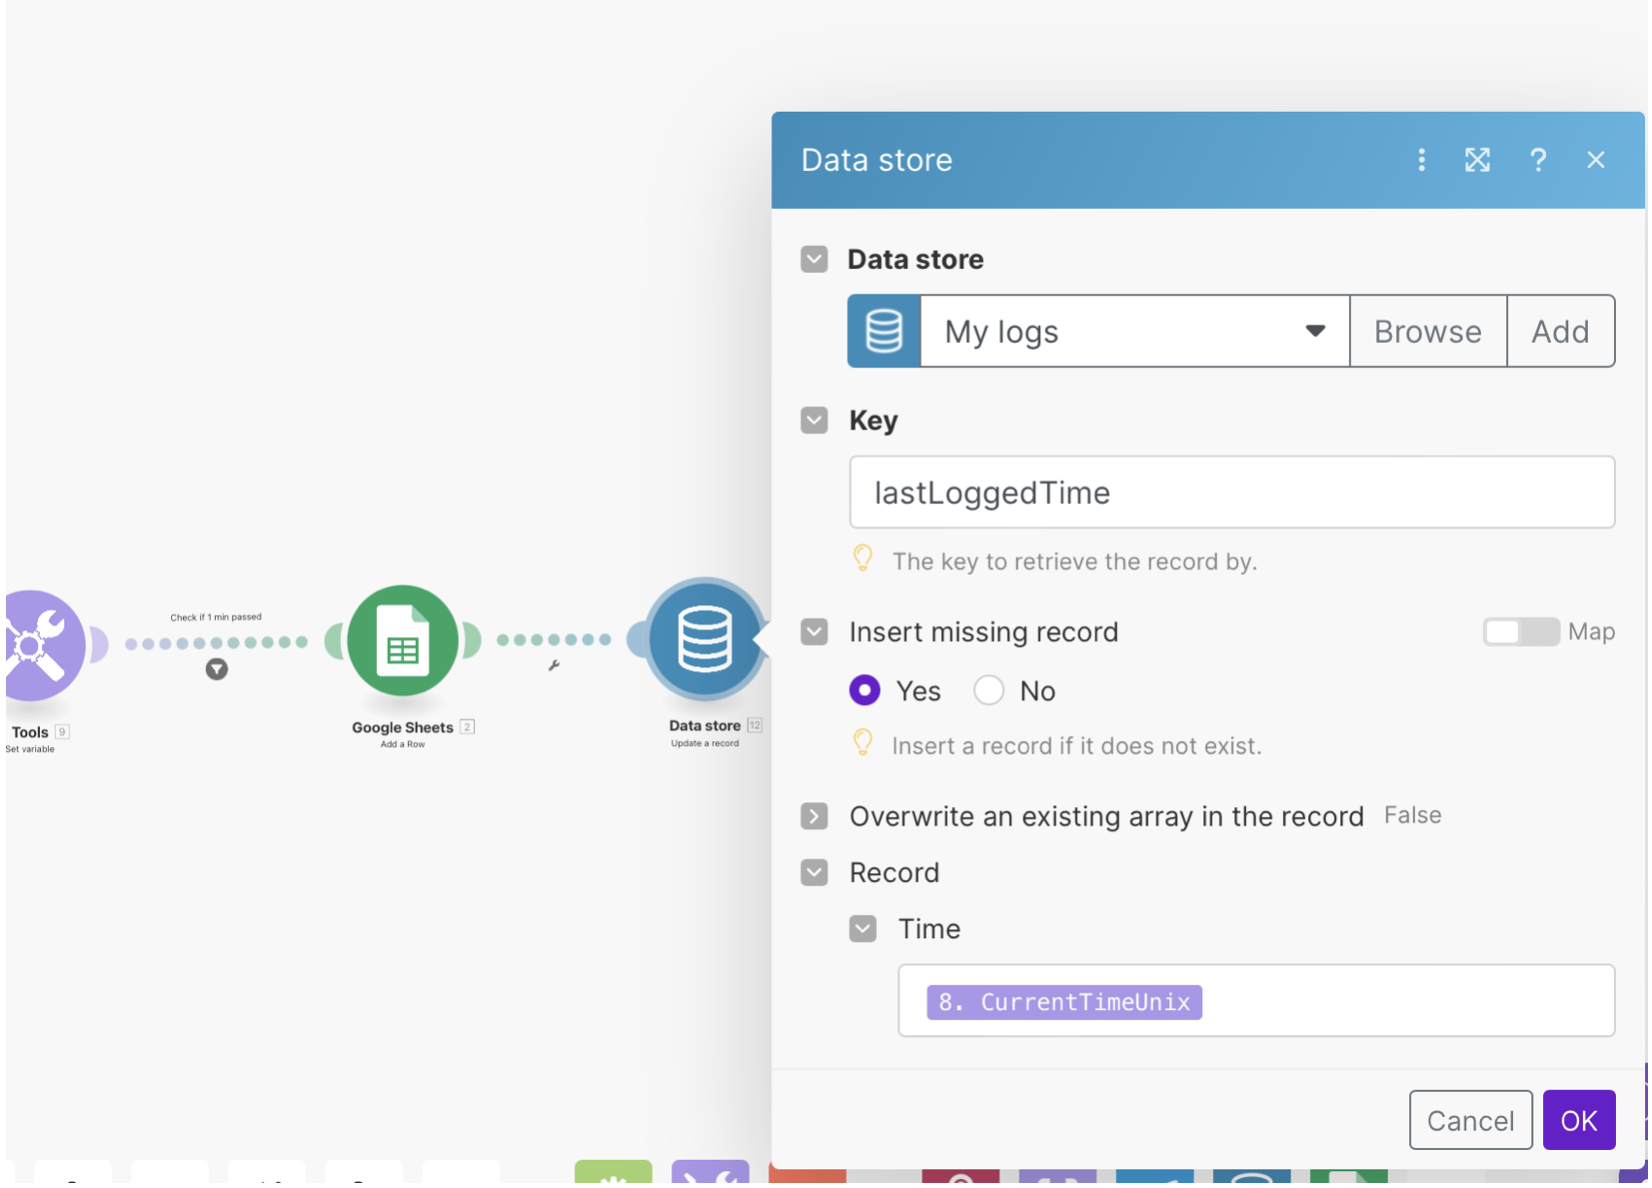The image size is (1652, 1188).
Task: Collapse the Insert missing record section
Action: tap(814, 632)
